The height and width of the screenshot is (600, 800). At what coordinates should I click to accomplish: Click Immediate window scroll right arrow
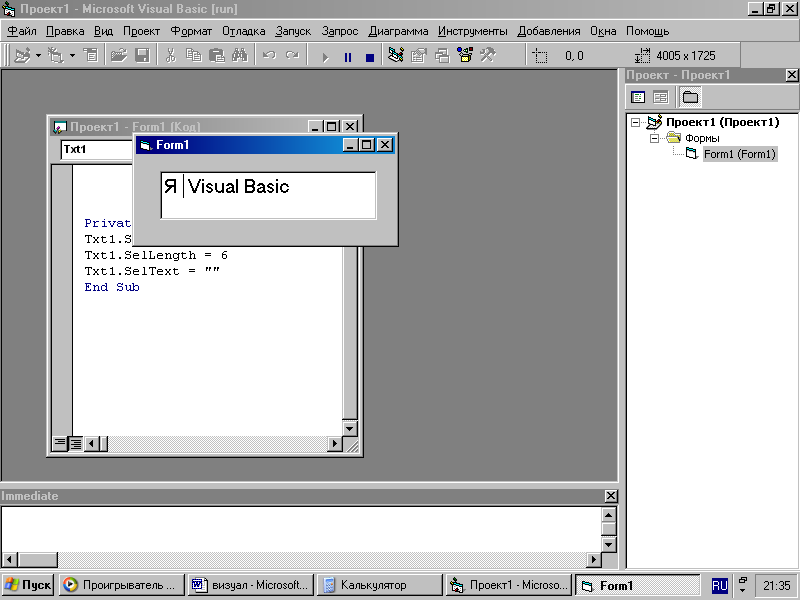point(593,560)
